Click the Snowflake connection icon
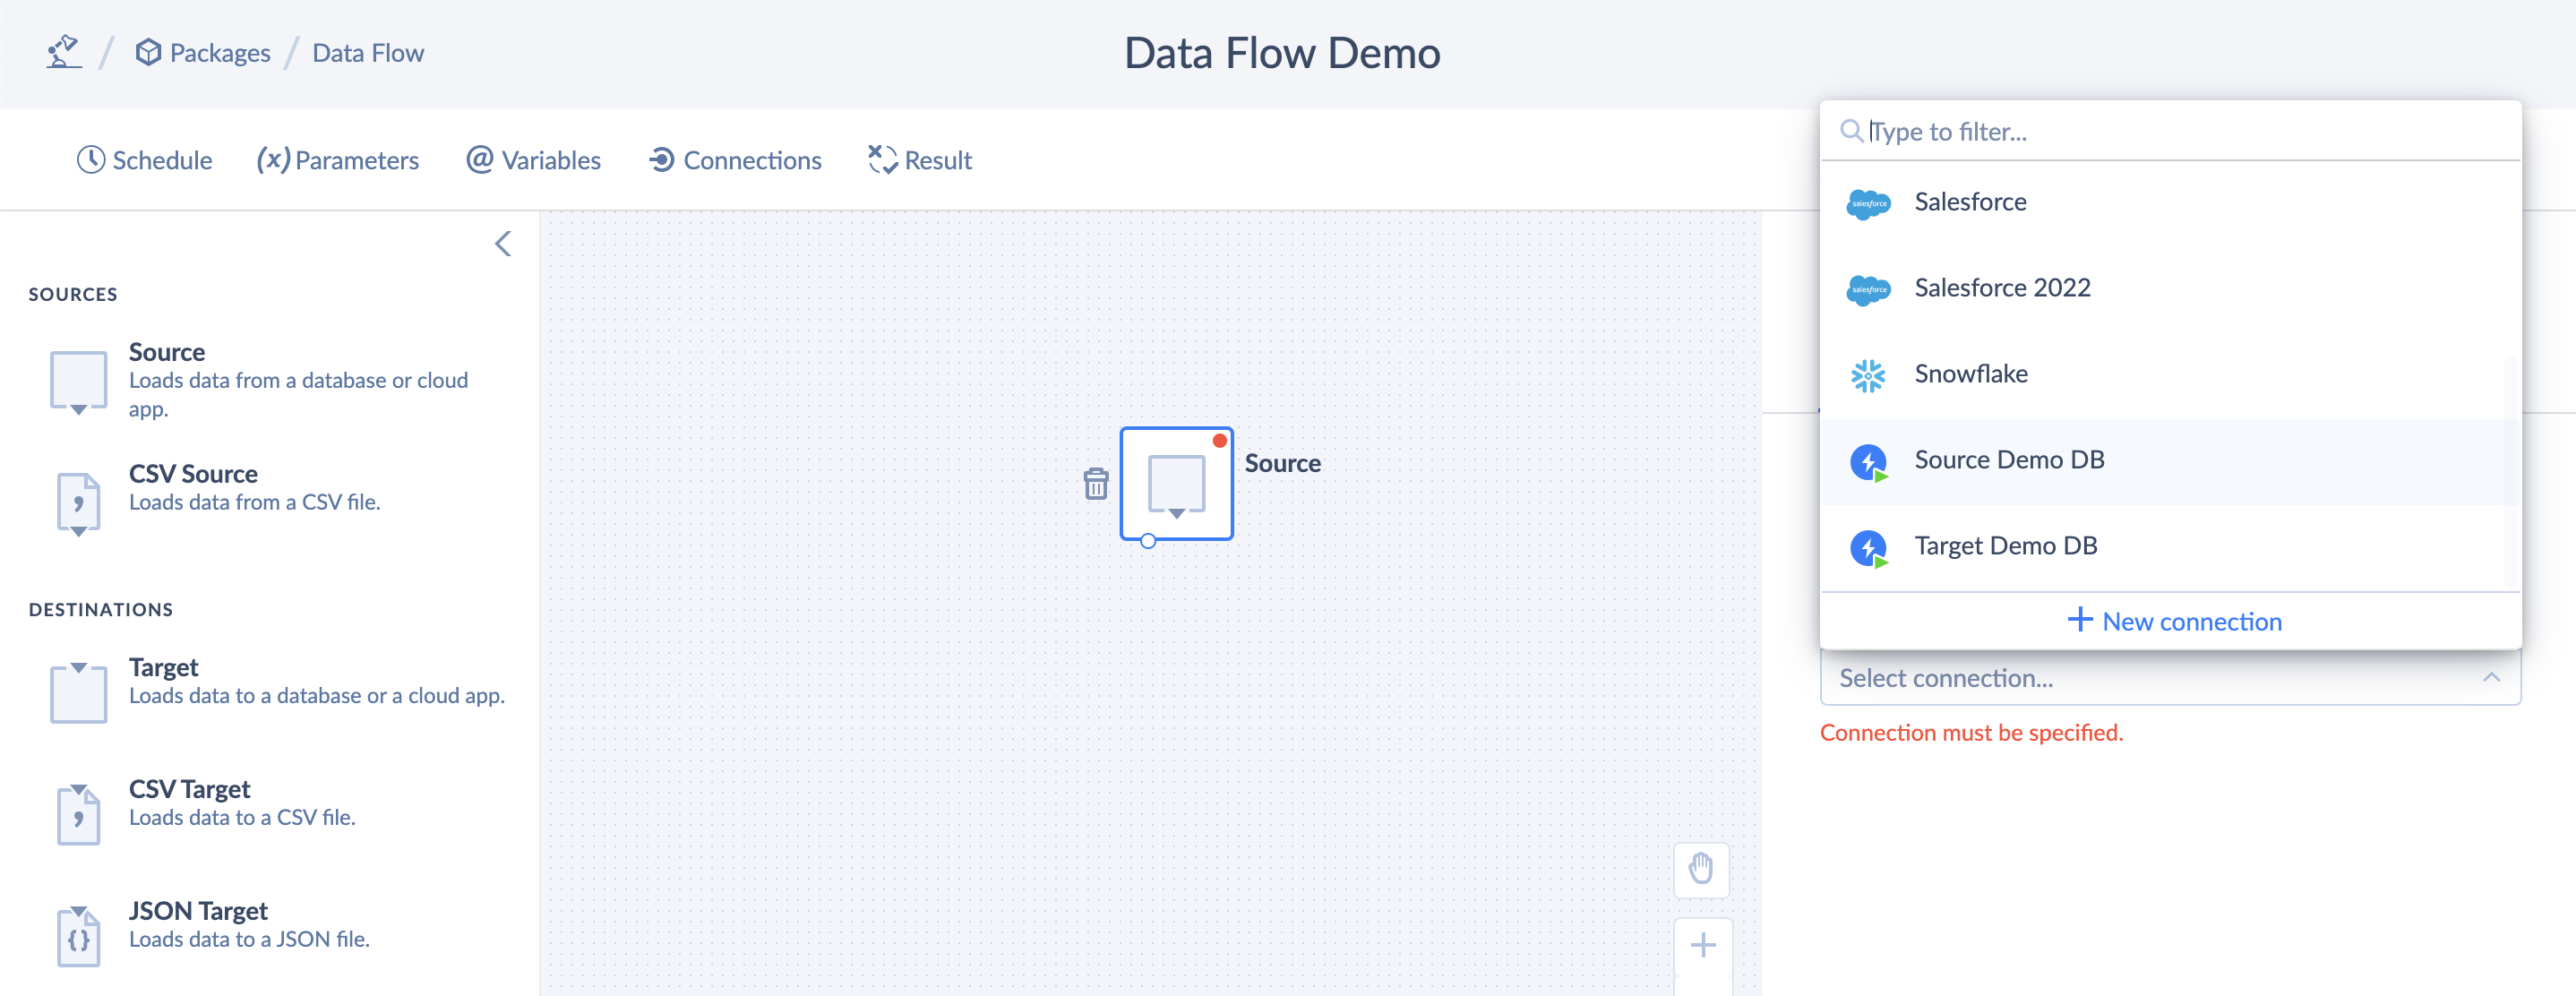Image resolution: width=2576 pixels, height=996 pixels. click(1869, 373)
